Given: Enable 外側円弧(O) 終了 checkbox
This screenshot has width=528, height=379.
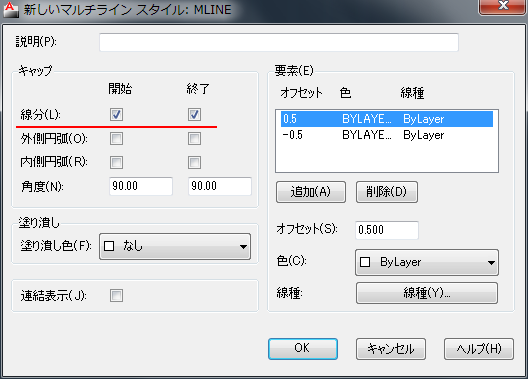Looking at the screenshot, I should 195,139.
